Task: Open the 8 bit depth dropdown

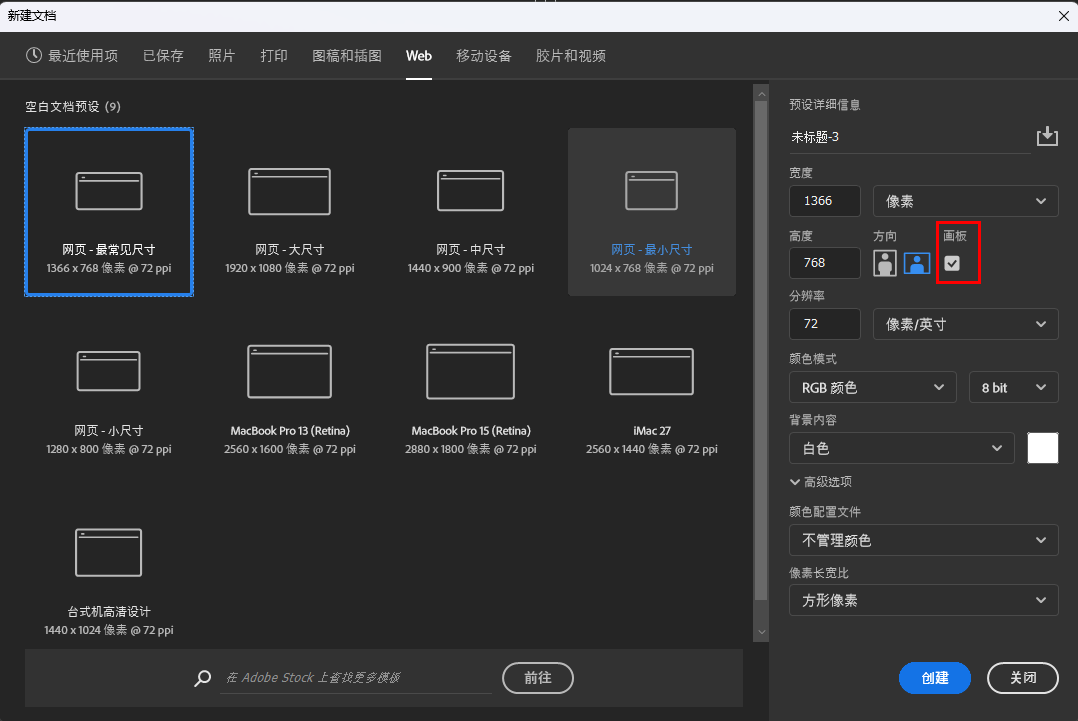Action: pyautogui.click(x=1013, y=388)
